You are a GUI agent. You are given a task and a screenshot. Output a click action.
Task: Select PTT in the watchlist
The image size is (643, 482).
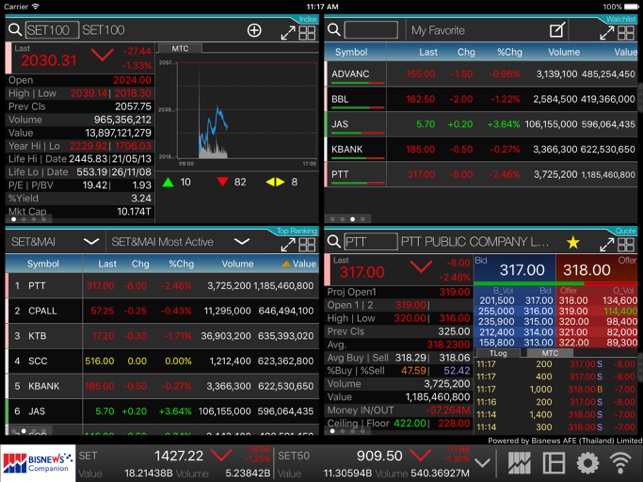click(481, 174)
